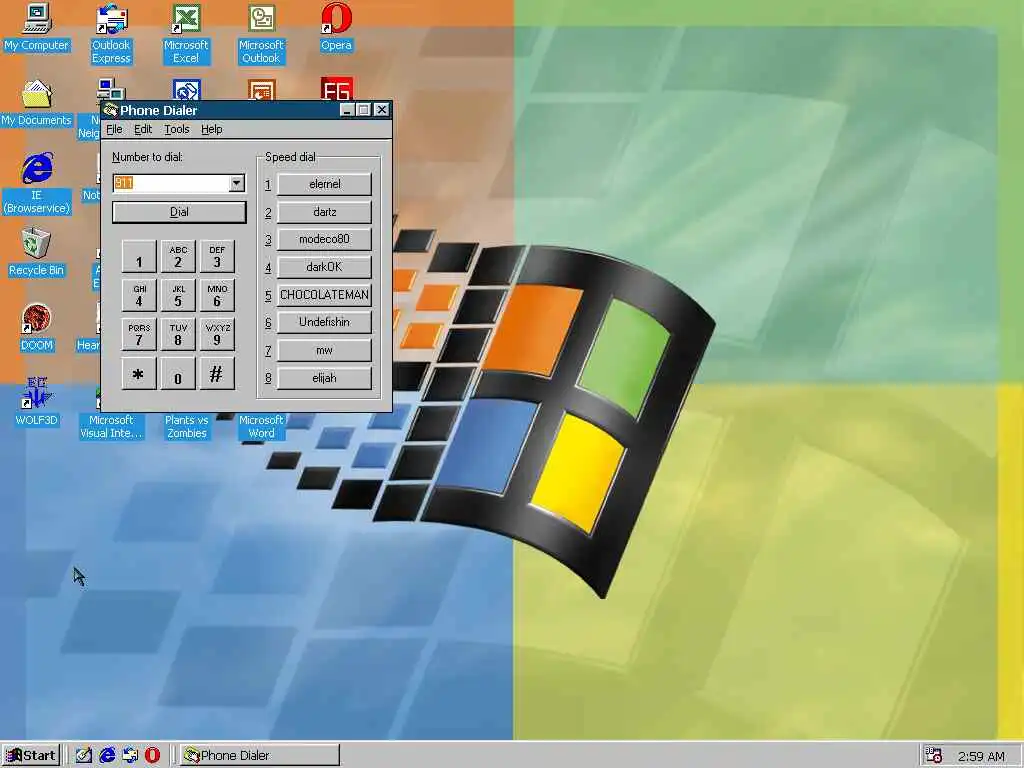This screenshot has width=1024, height=768.
Task: Speed dial mw entry
Action: [325, 350]
